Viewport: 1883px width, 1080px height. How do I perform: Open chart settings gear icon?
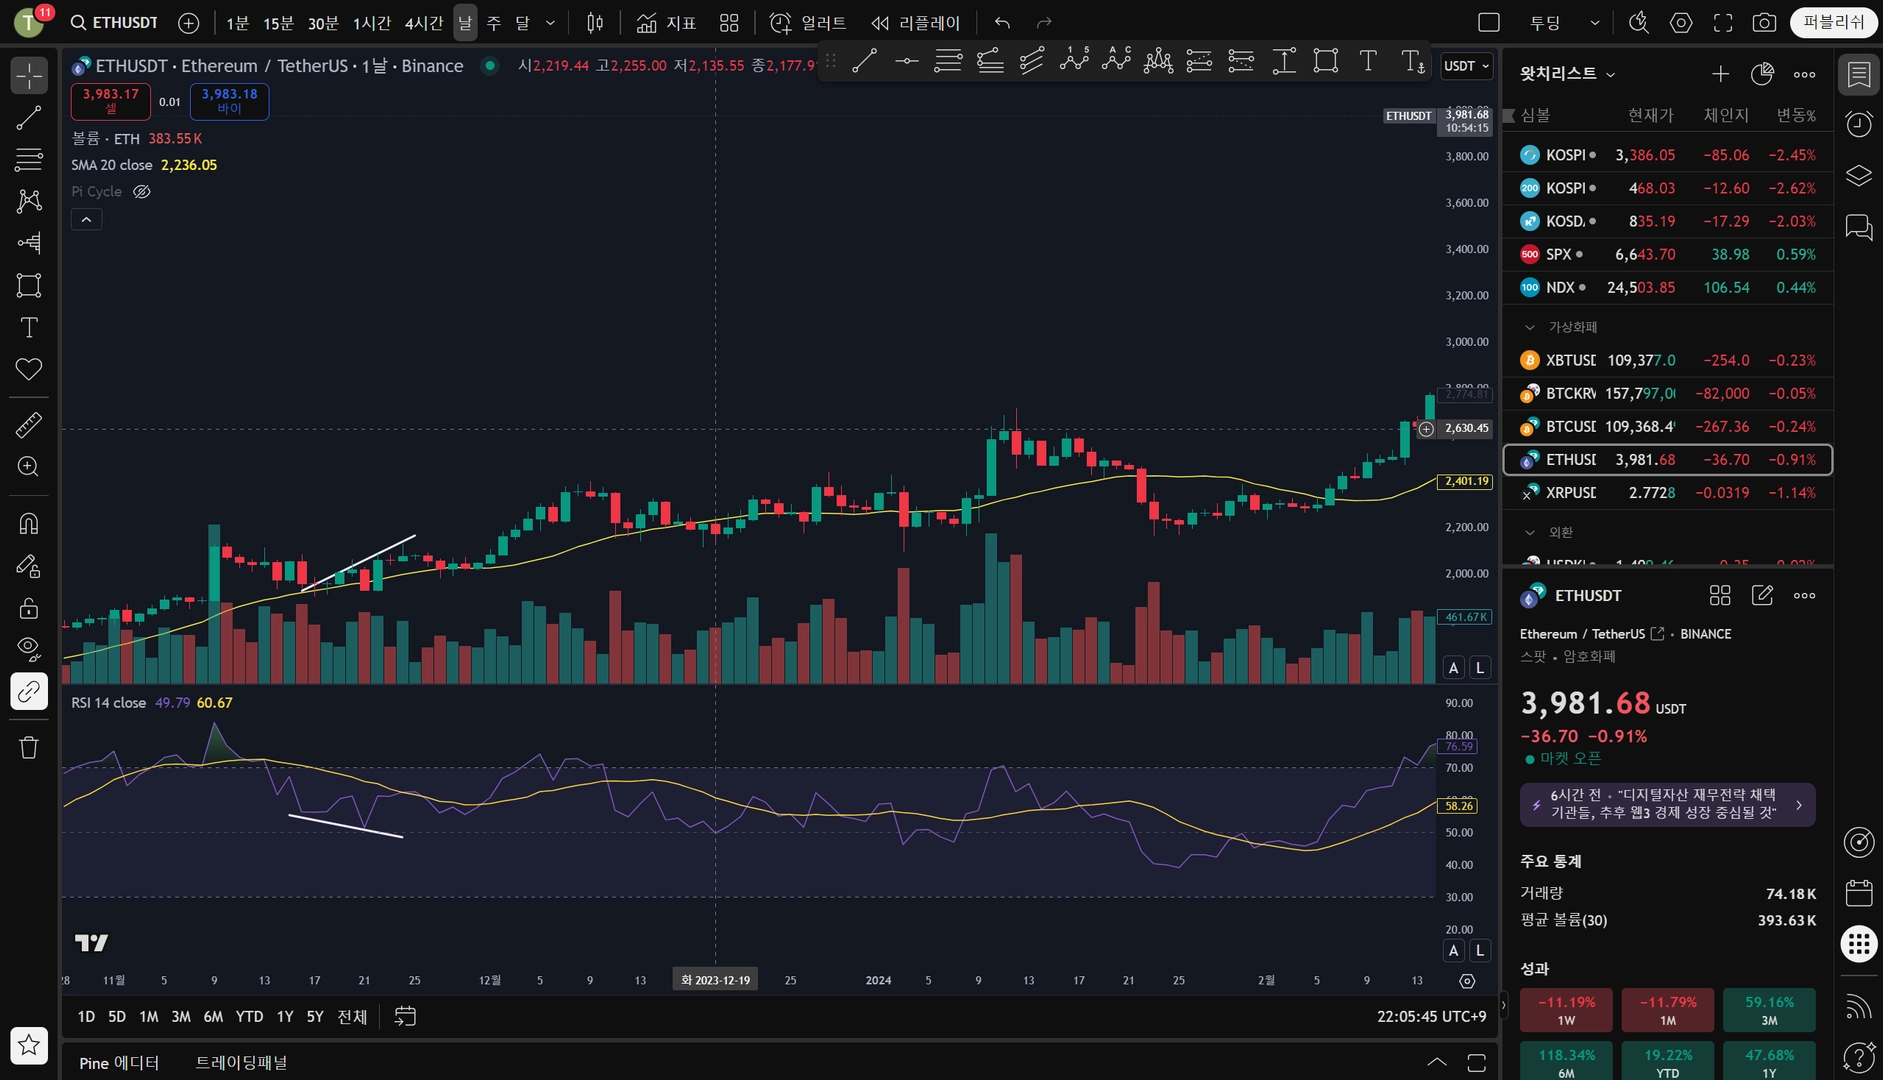point(1681,22)
